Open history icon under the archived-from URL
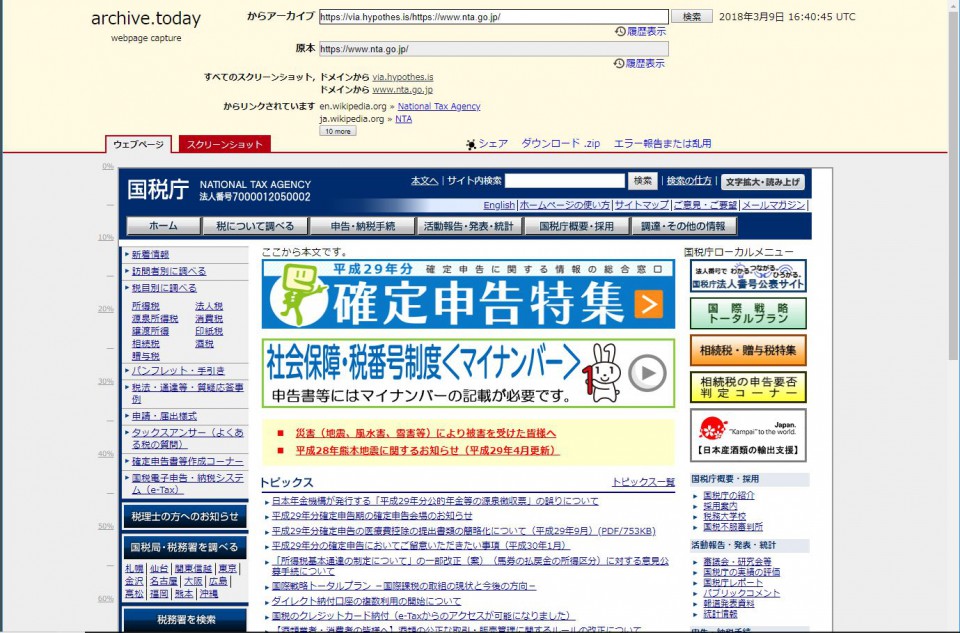Viewport: 960px width, 633px height. (x=620, y=31)
